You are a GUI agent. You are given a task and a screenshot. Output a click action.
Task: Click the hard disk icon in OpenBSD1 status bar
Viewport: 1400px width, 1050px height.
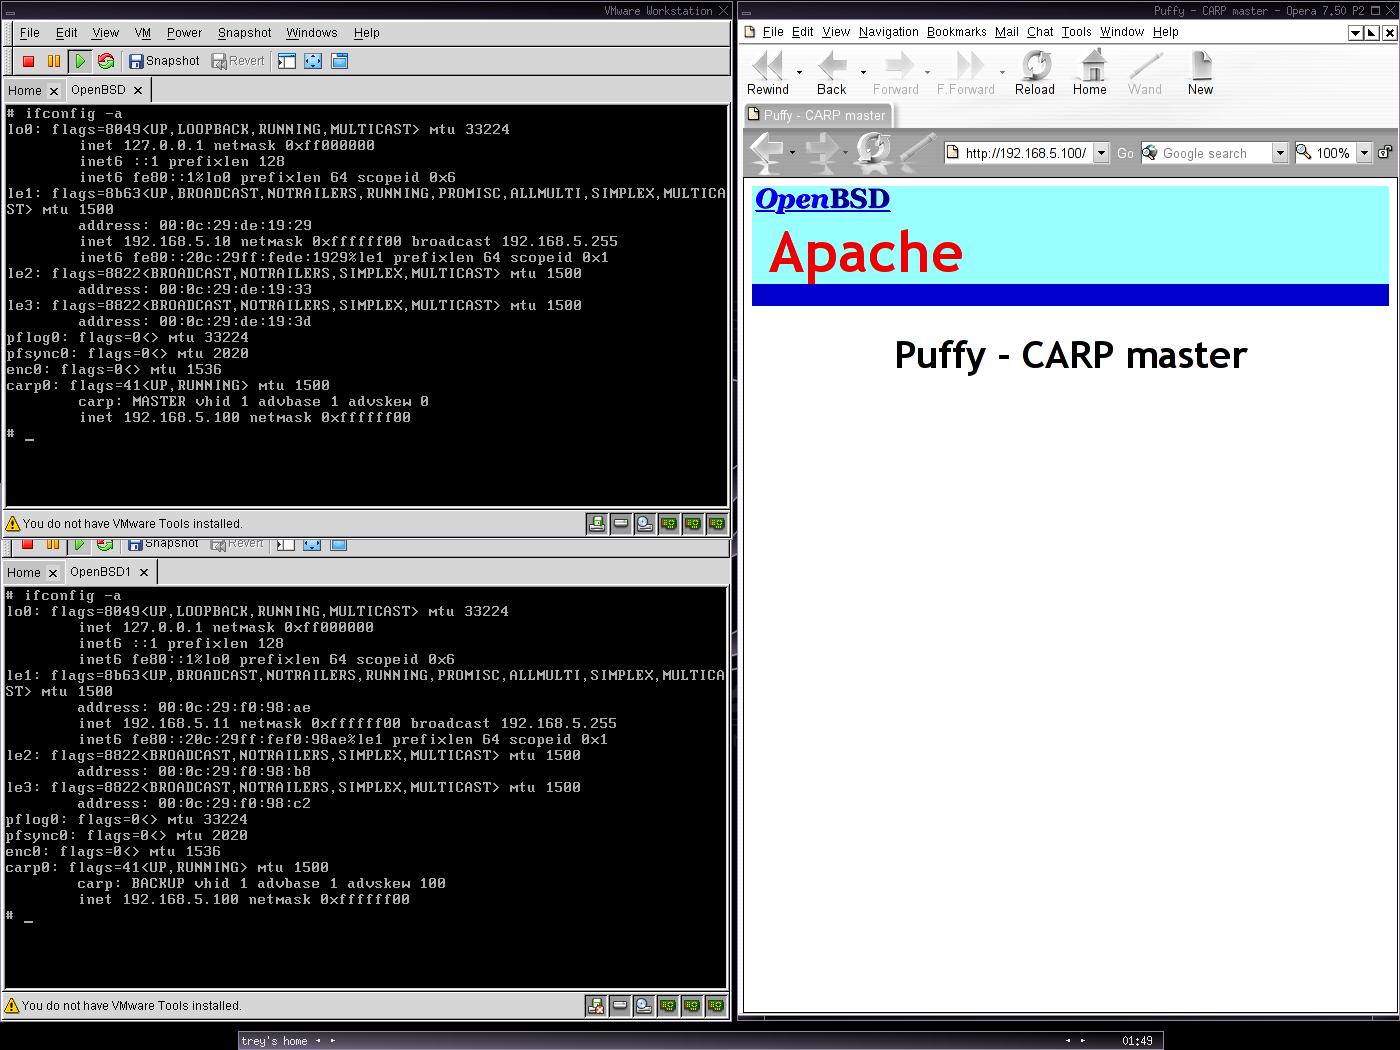(x=620, y=1006)
